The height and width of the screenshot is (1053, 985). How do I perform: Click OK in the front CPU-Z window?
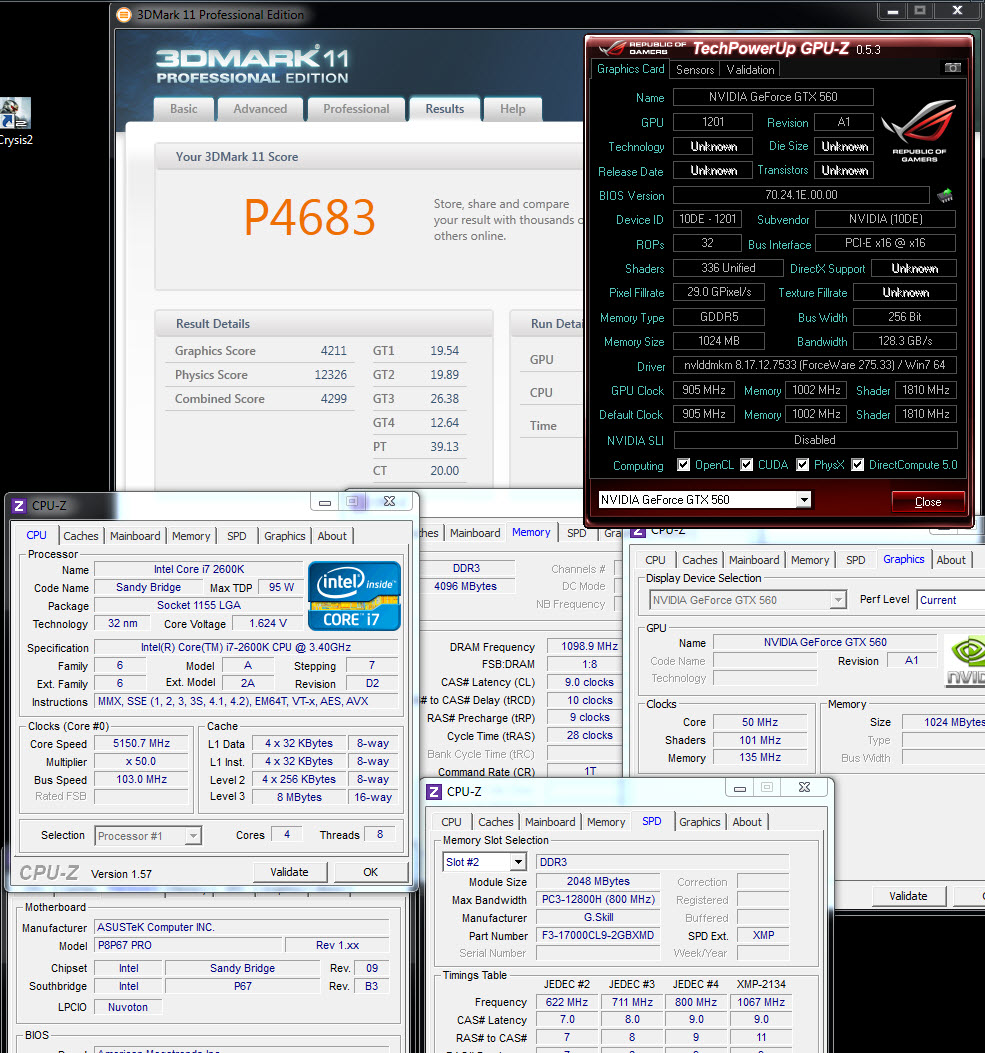371,872
